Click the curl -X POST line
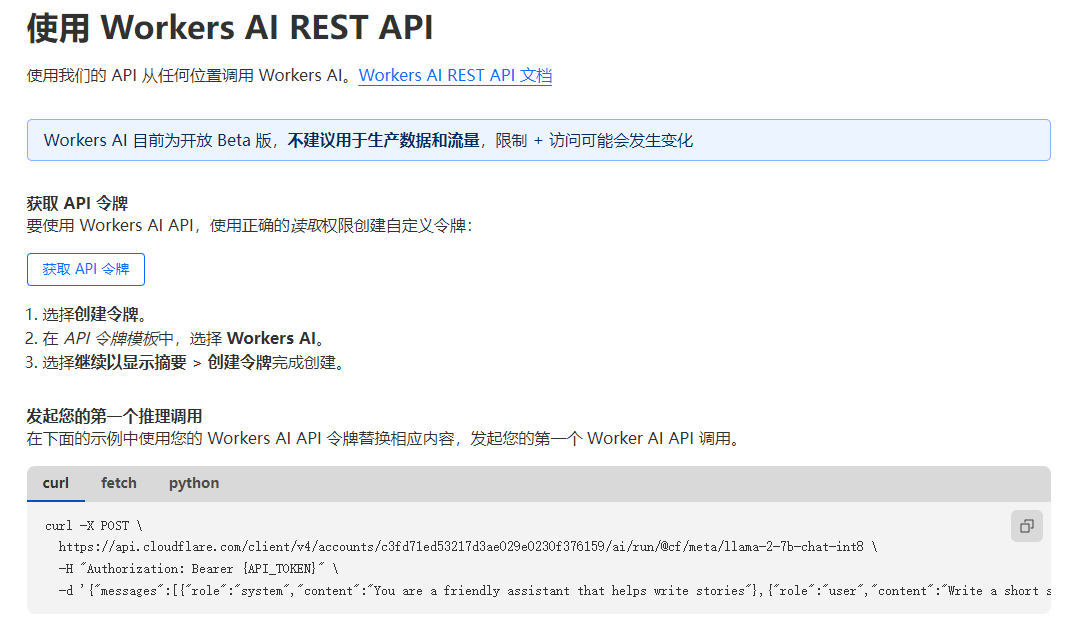Image resolution: width=1071 pixels, height=630 pixels. tap(94, 525)
